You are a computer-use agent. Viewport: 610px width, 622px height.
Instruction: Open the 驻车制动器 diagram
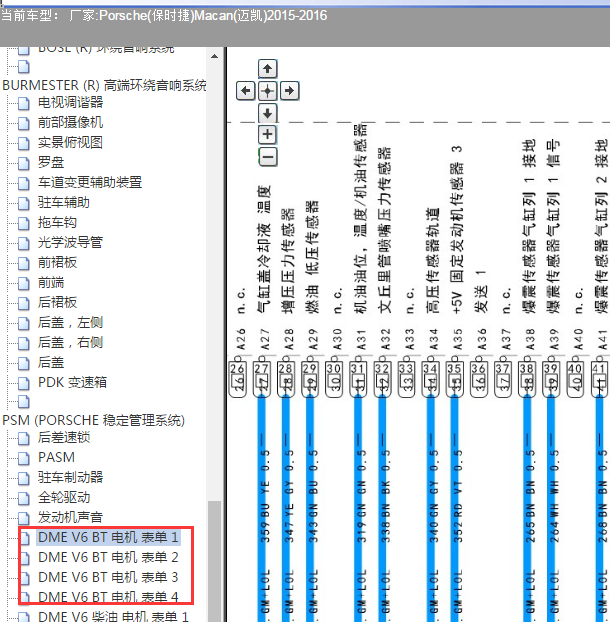[70, 477]
